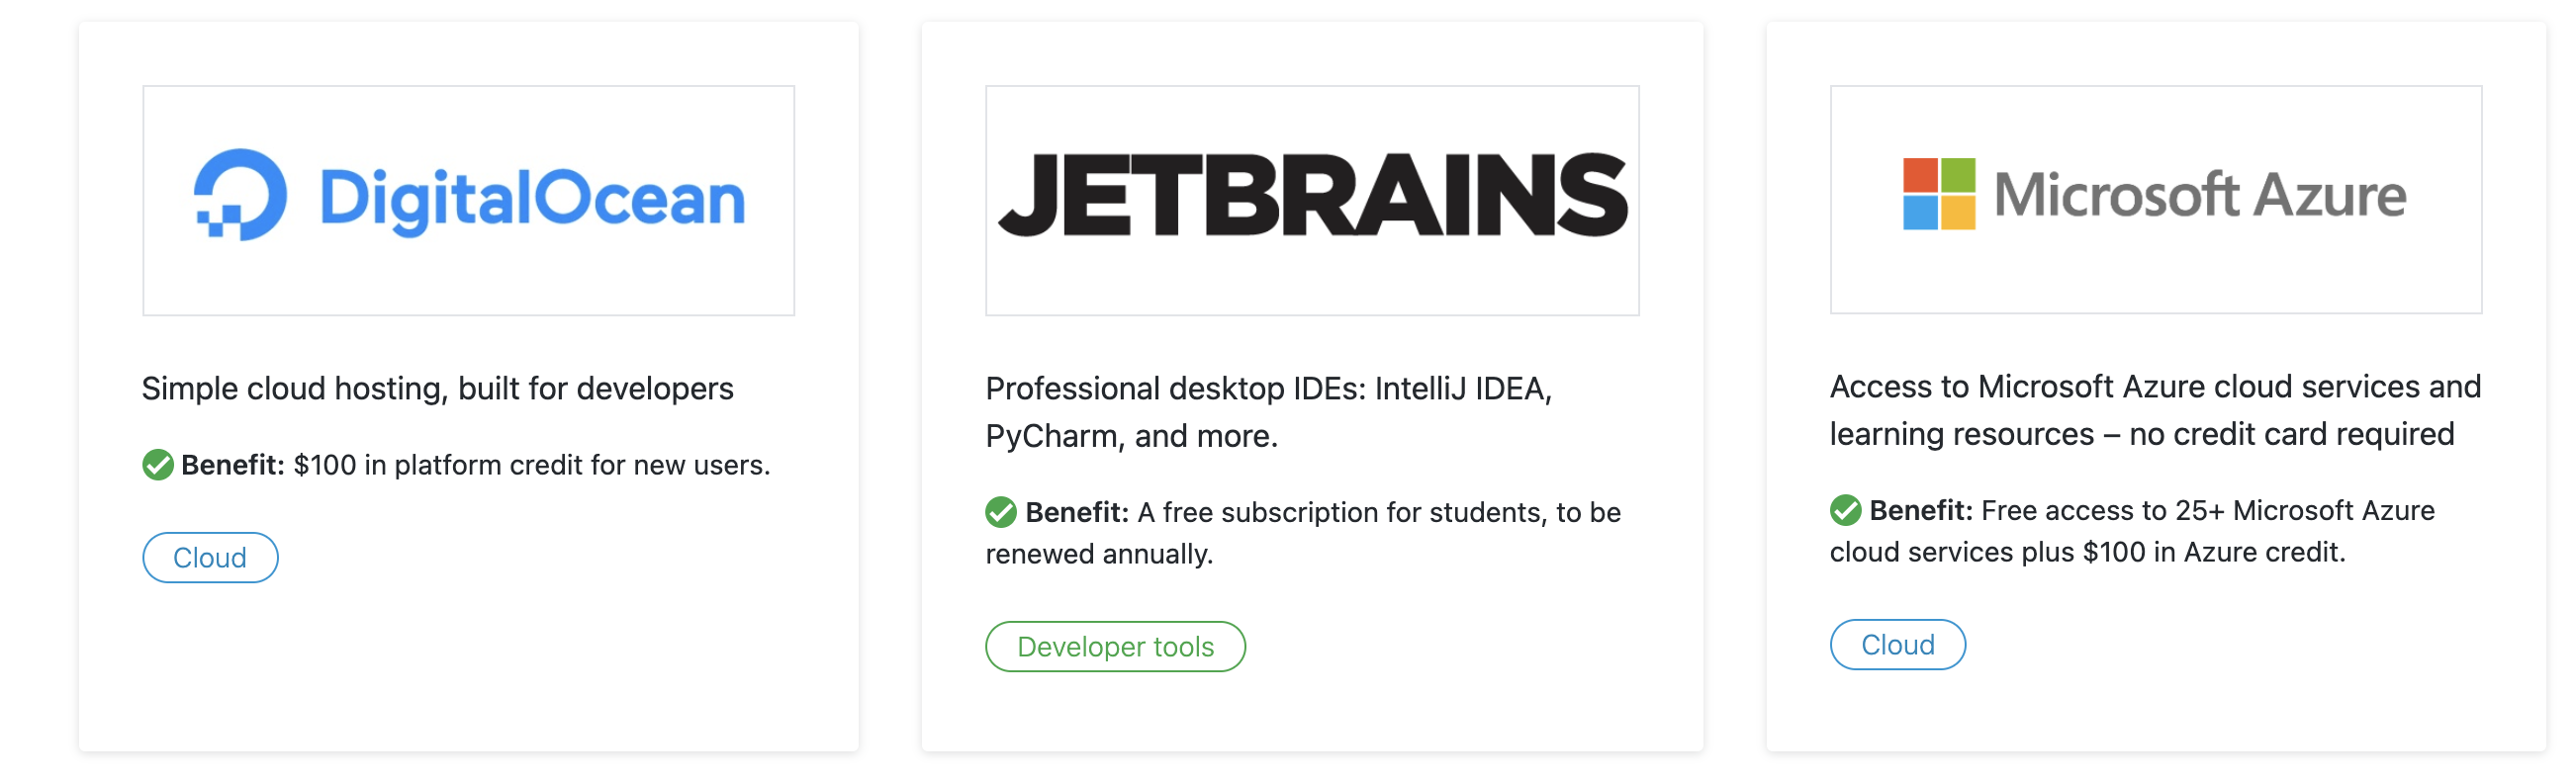
Task: Click the "Access to Microsoft Azure cloud services" description
Action: pyautogui.click(x=2155, y=410)
